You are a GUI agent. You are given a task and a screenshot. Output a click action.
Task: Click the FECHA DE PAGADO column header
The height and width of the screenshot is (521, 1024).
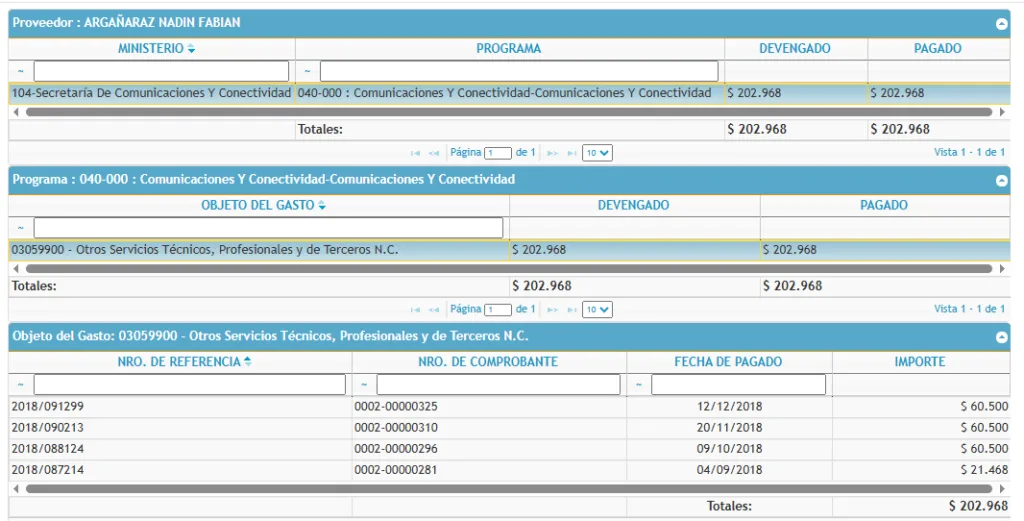coord(728,362)
